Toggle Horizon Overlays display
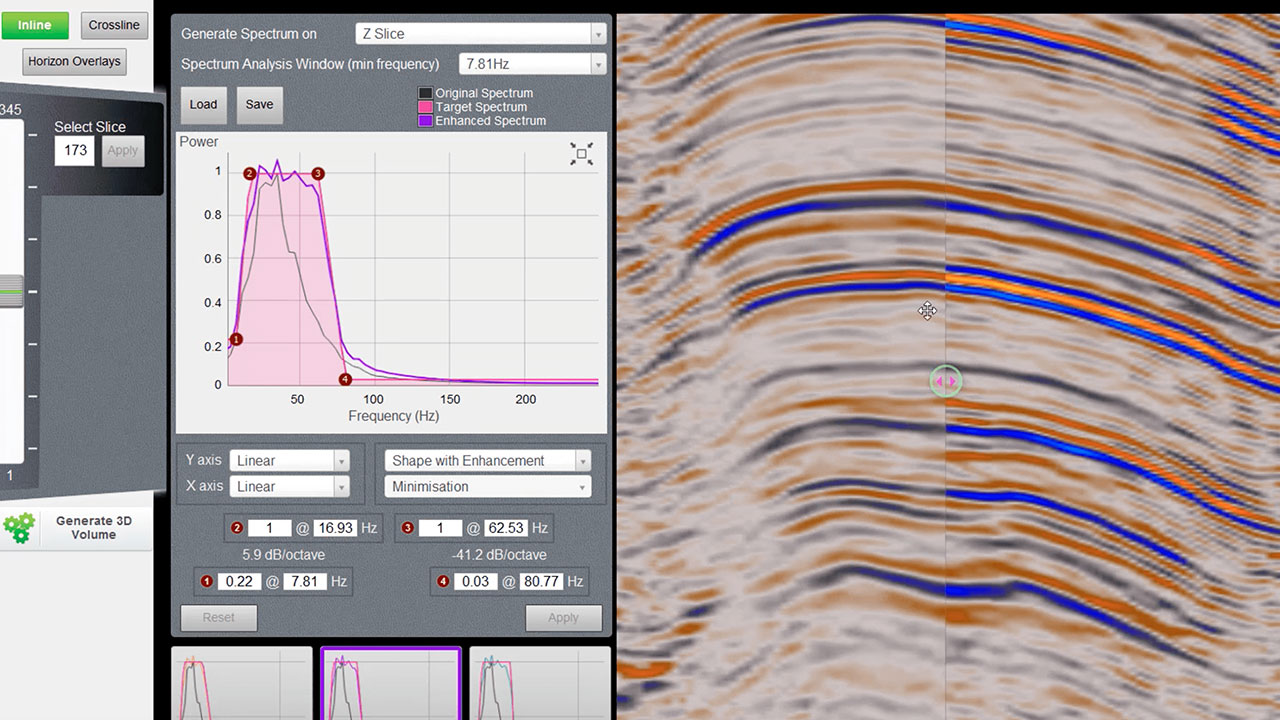The width and height of the screenshot is (1280, 720). tap(74, 61)
